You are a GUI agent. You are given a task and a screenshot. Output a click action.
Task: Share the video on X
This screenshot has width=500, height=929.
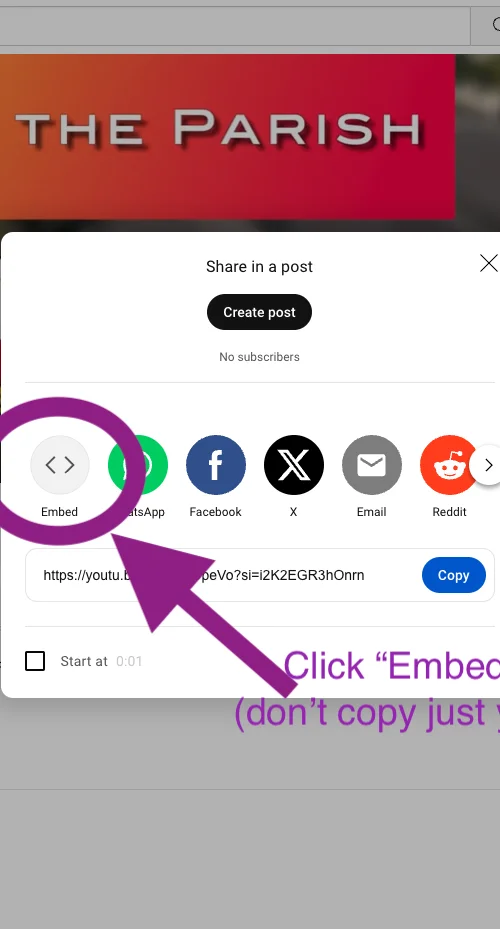[294, 465]
